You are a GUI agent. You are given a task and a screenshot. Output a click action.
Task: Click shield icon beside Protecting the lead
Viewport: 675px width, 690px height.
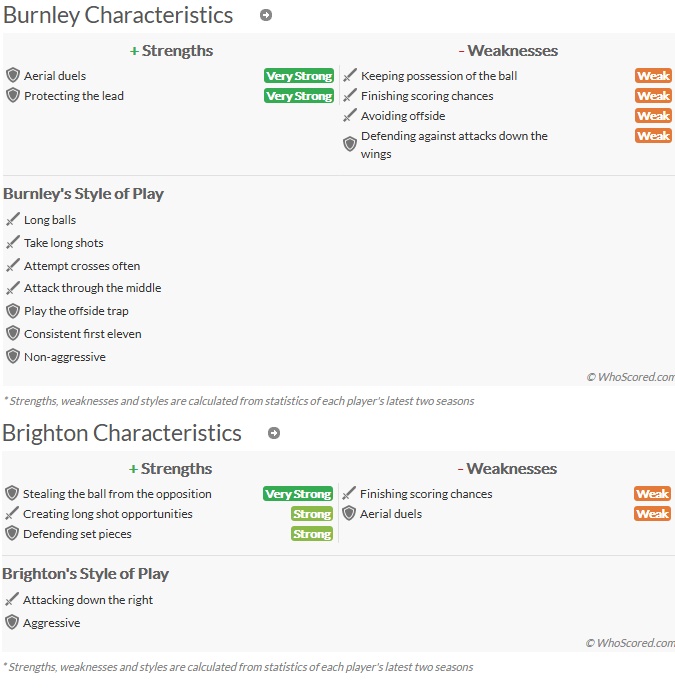[13, 95]
